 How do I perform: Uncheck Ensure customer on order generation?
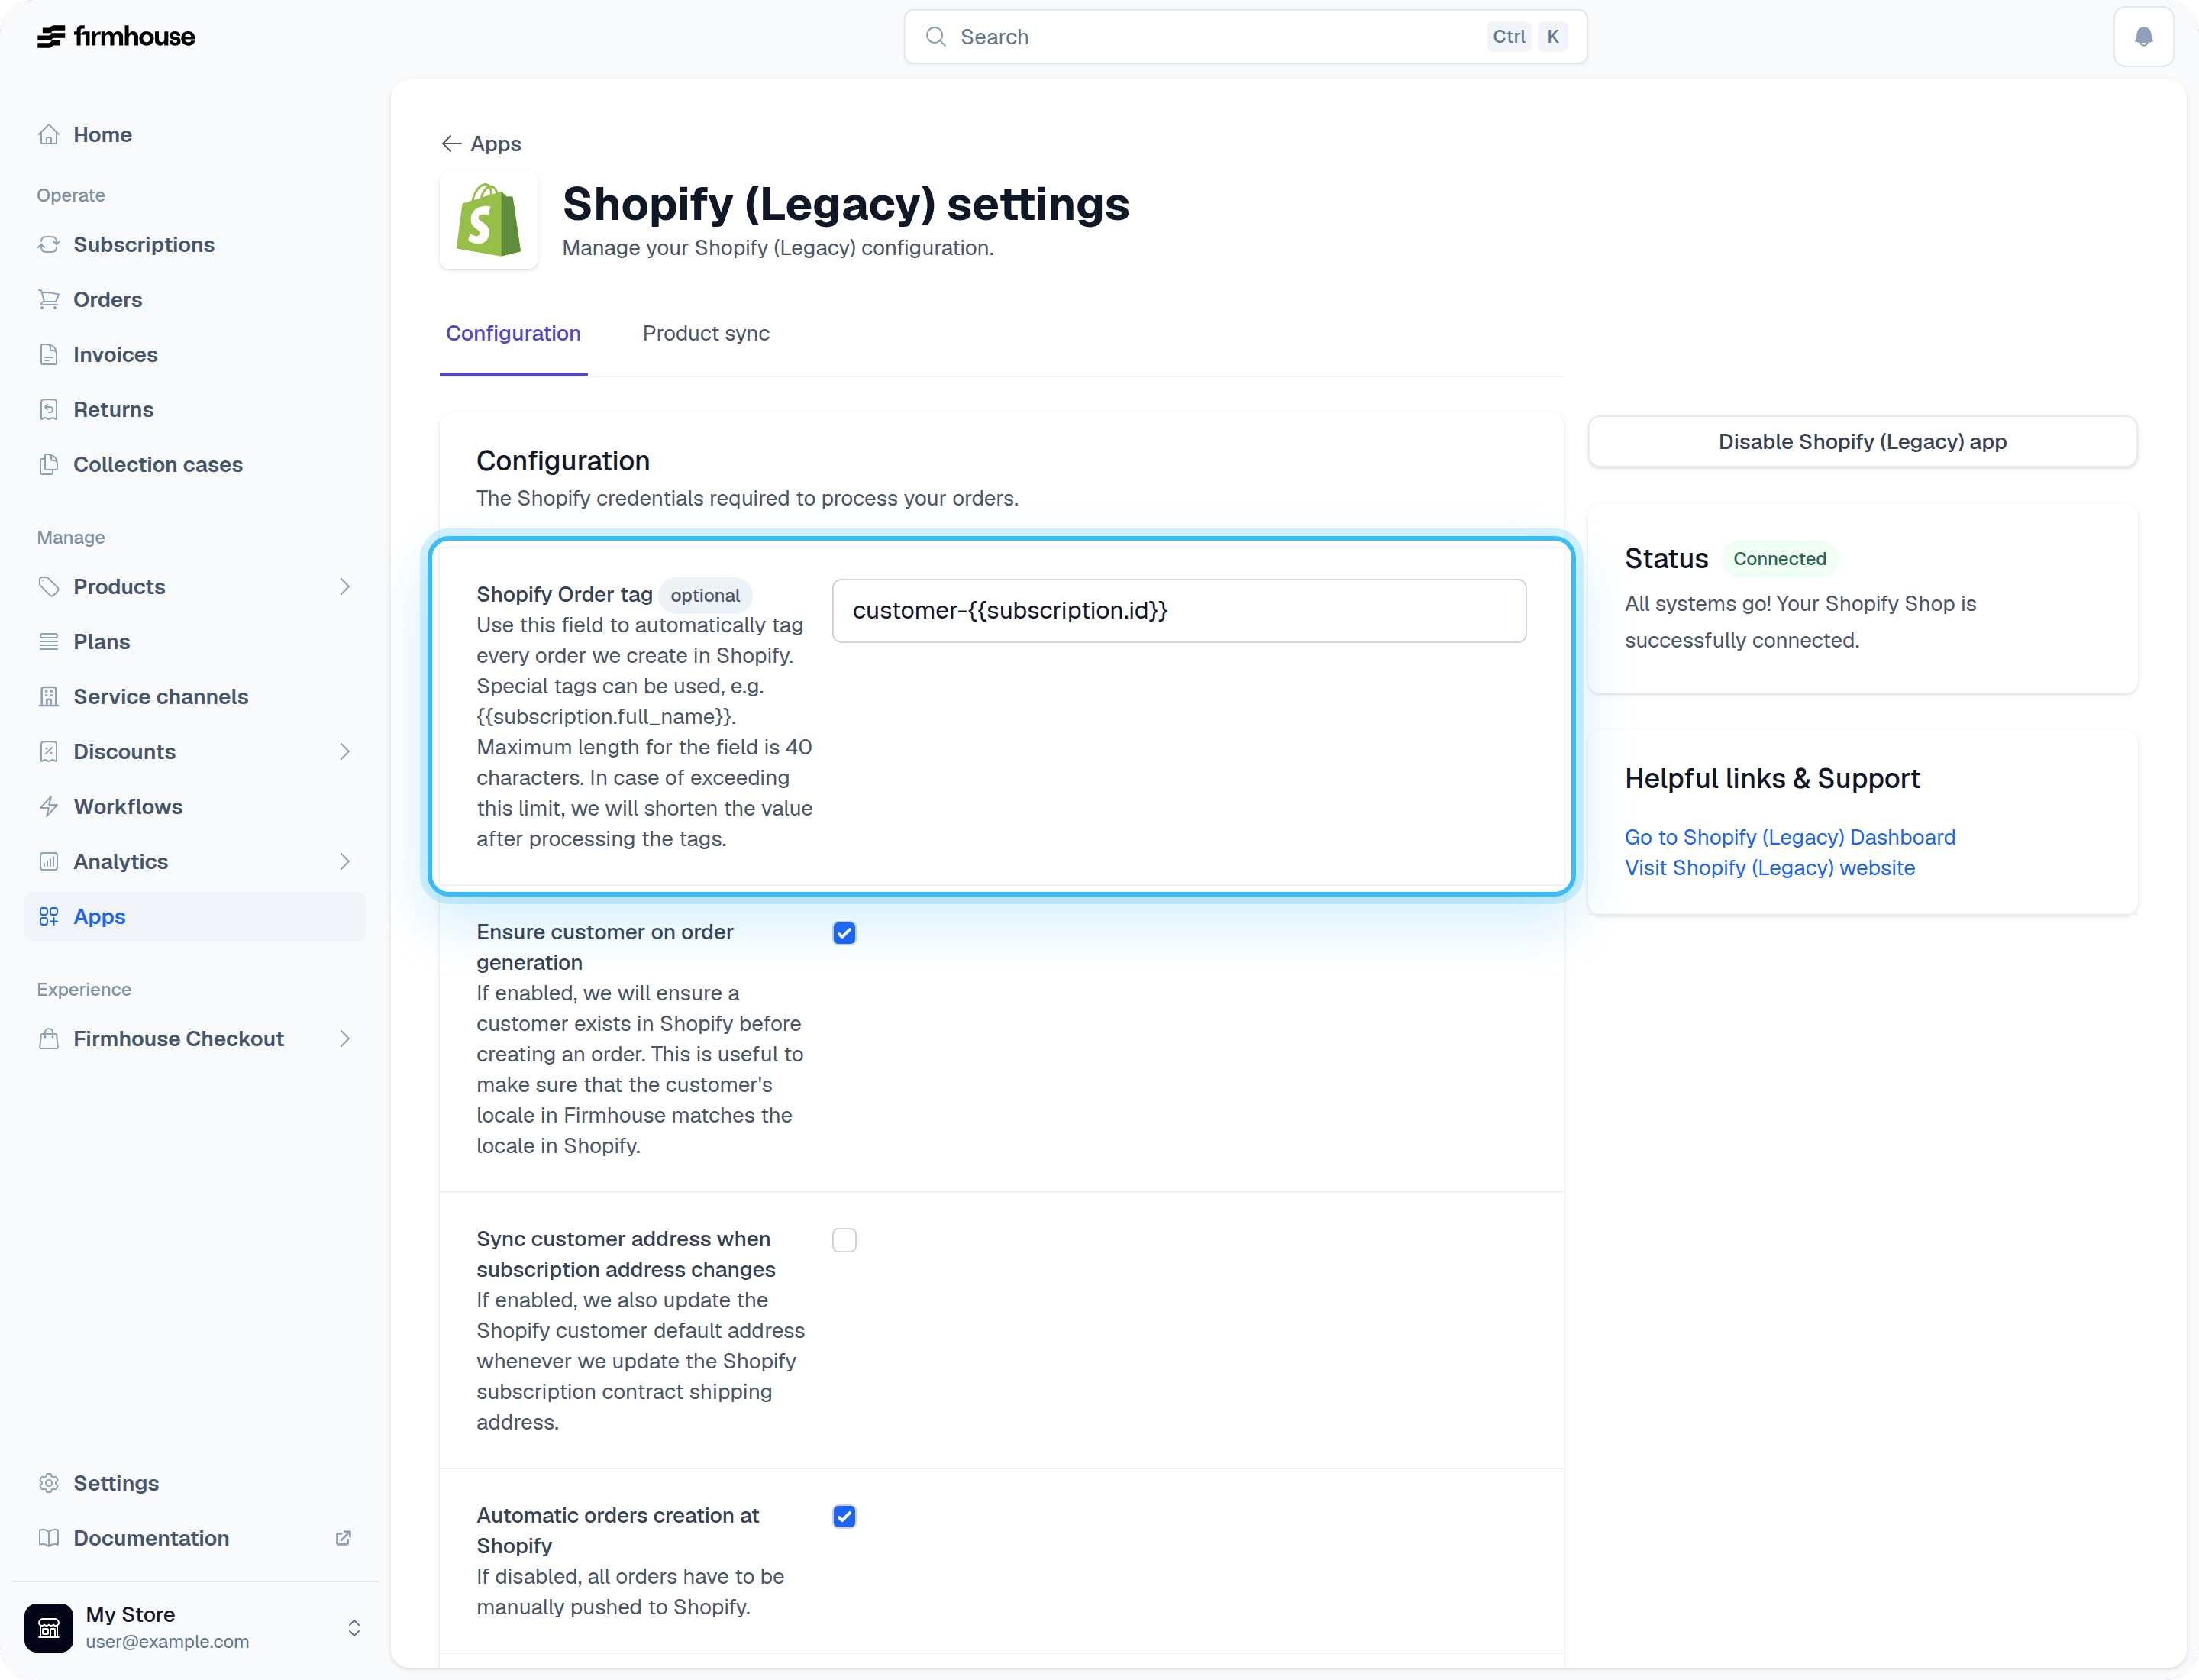pos(845,933)
